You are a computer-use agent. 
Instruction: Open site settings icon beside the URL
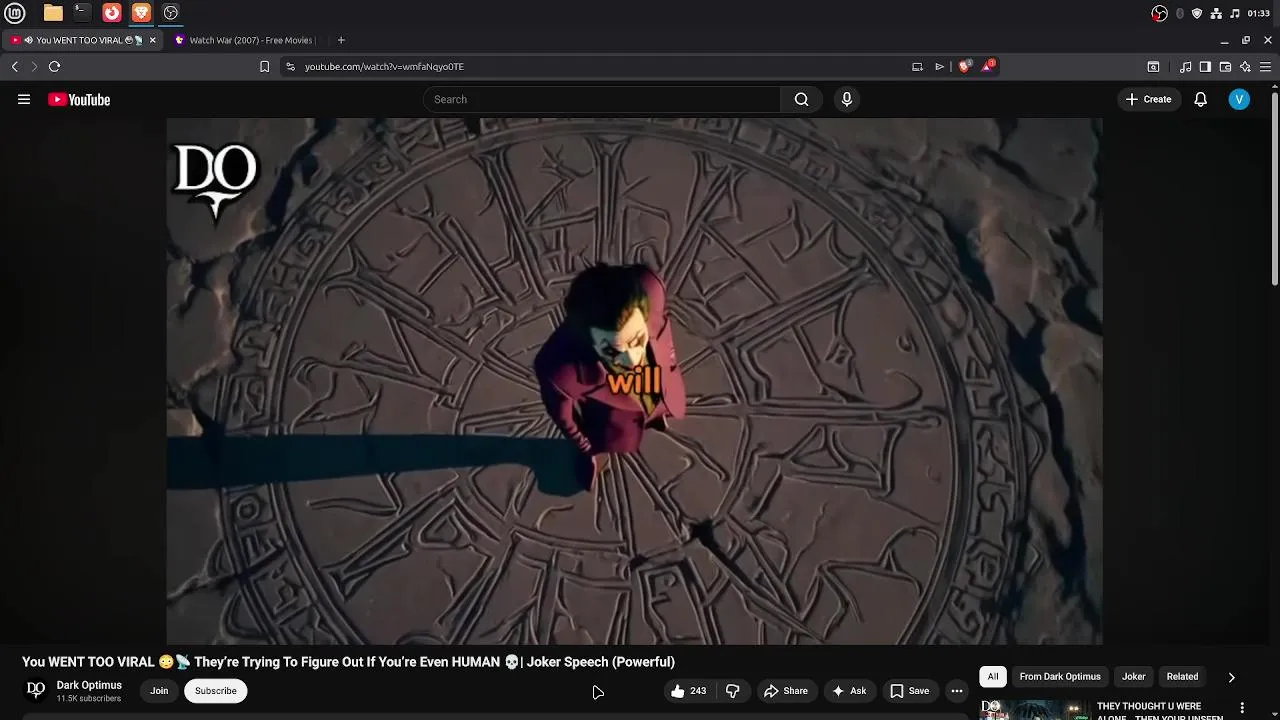click(x=290, y=67)
